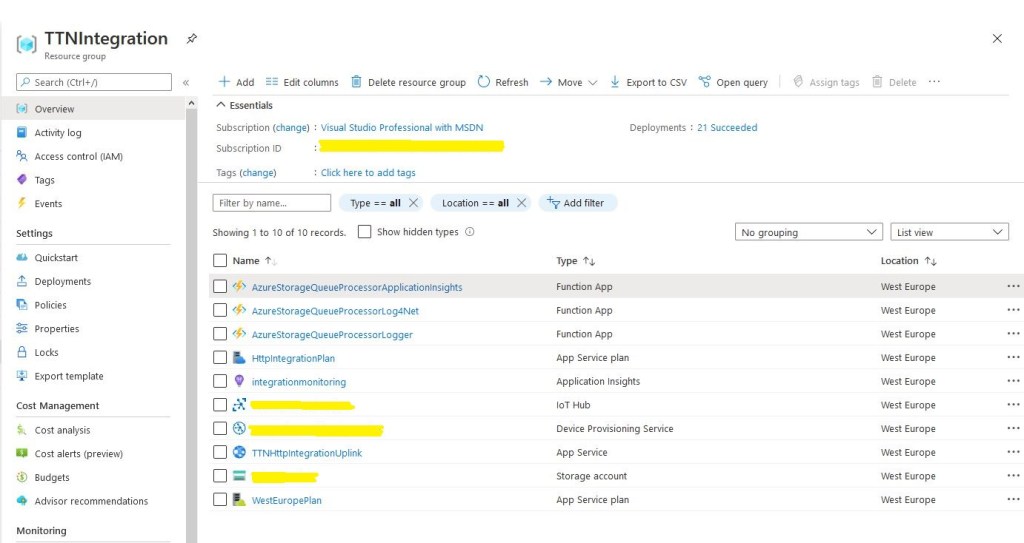Screen dimensions: 1024x543
Task: Open Access control (IAM) in sidebar
Action: [78, 156]
